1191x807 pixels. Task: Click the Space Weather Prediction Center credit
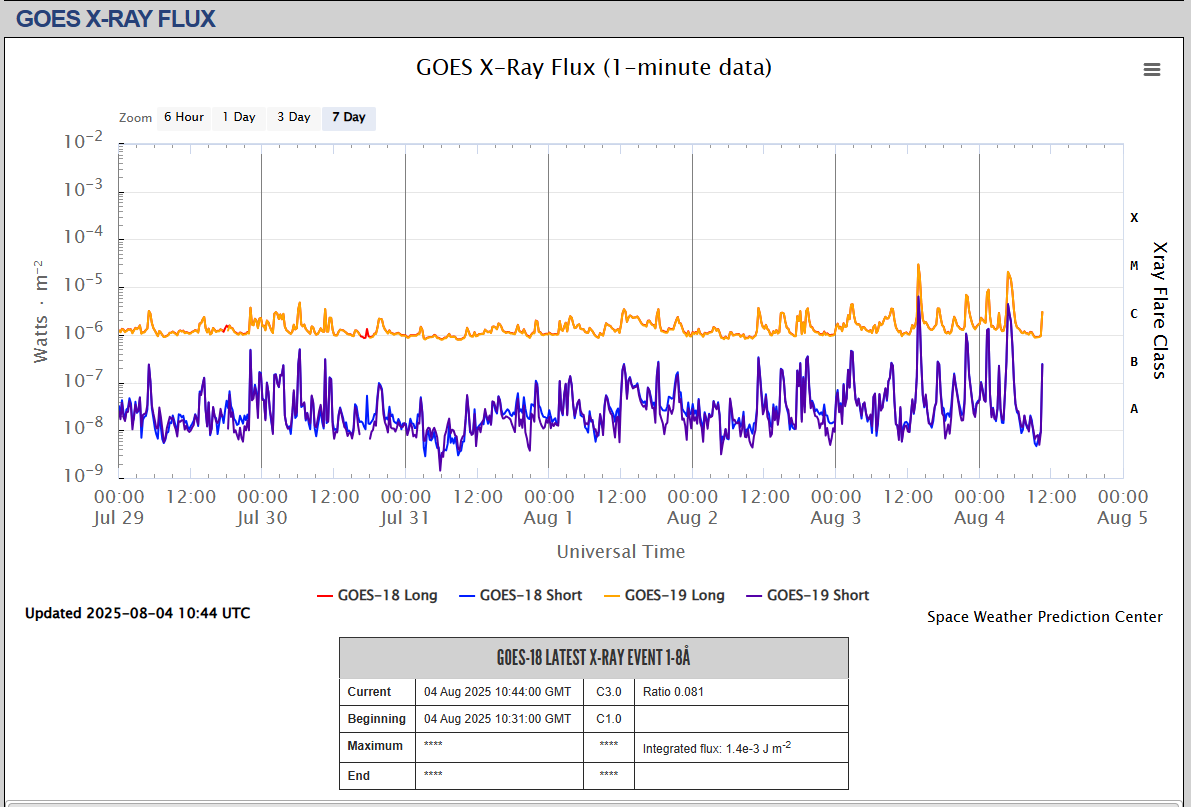click(1044, 617)
